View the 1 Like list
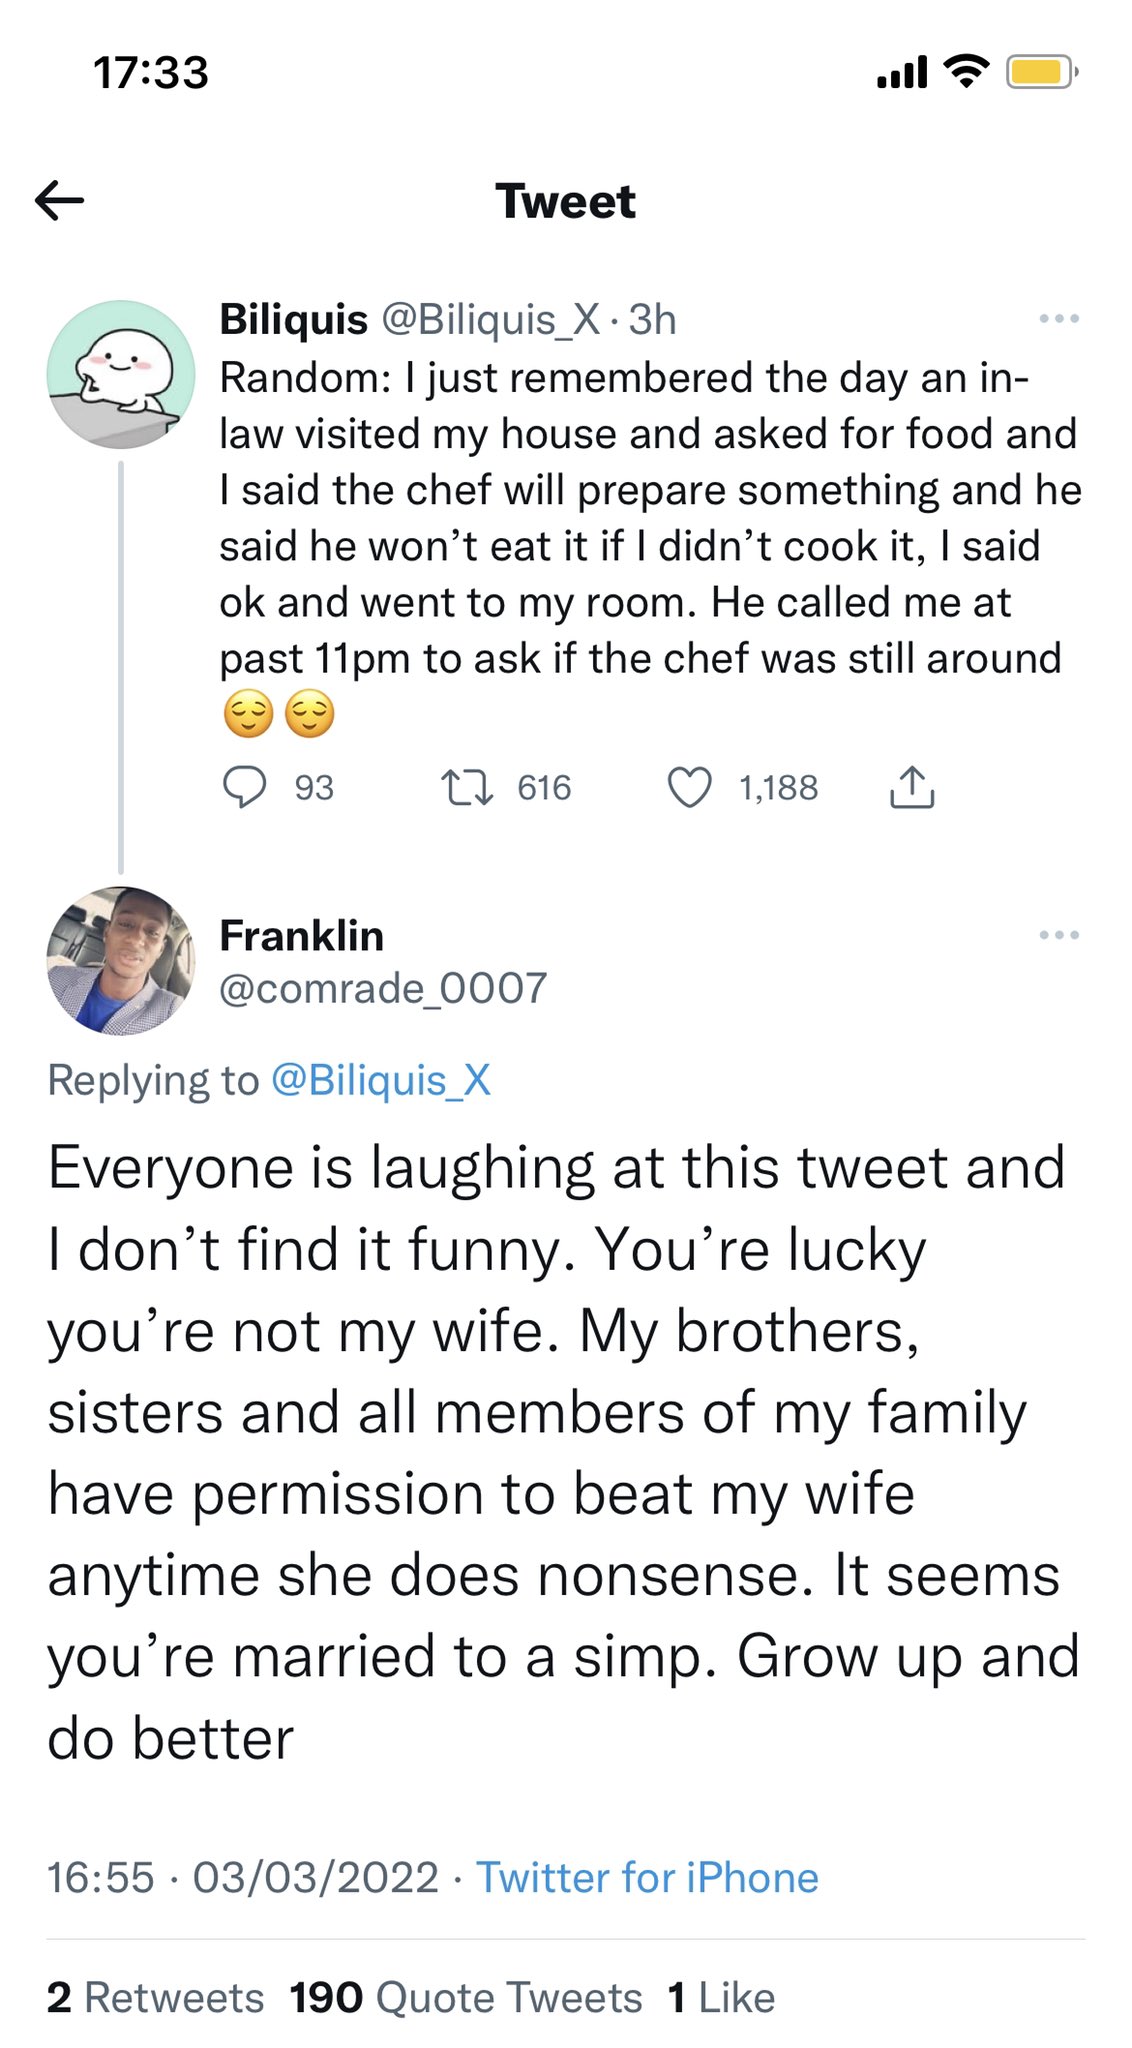Screen dimensions: 1132x2048 tap(721, 1997)
